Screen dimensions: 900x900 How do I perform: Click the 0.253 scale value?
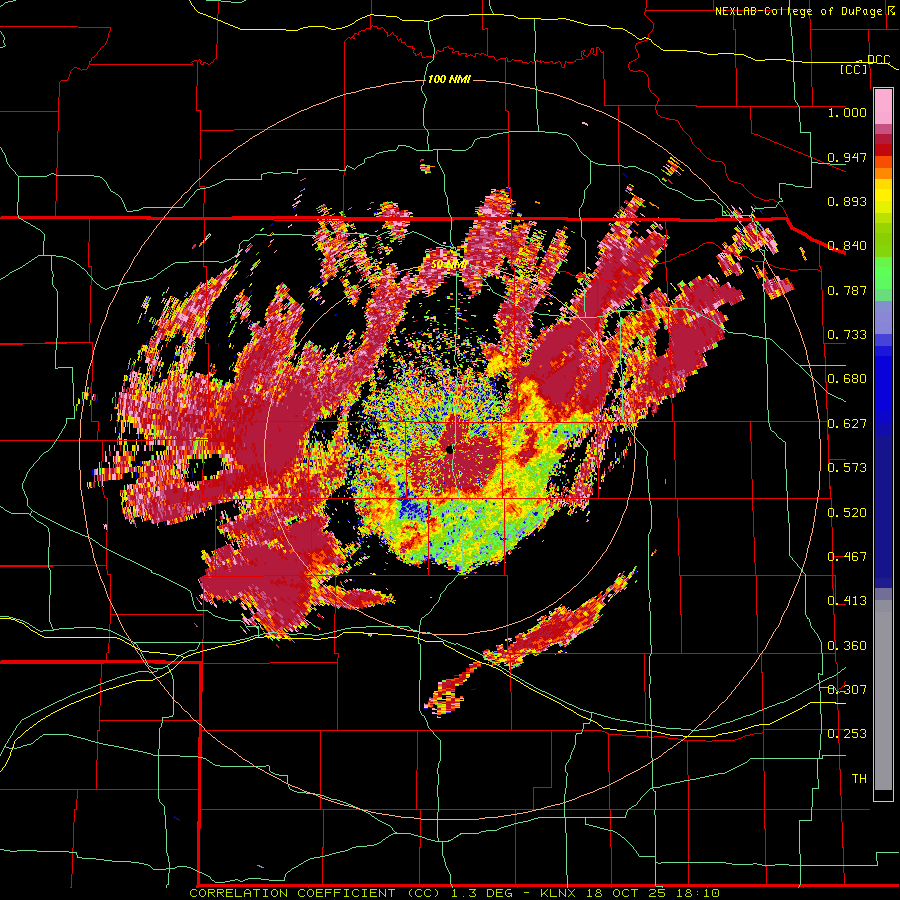tap(847, 734)
